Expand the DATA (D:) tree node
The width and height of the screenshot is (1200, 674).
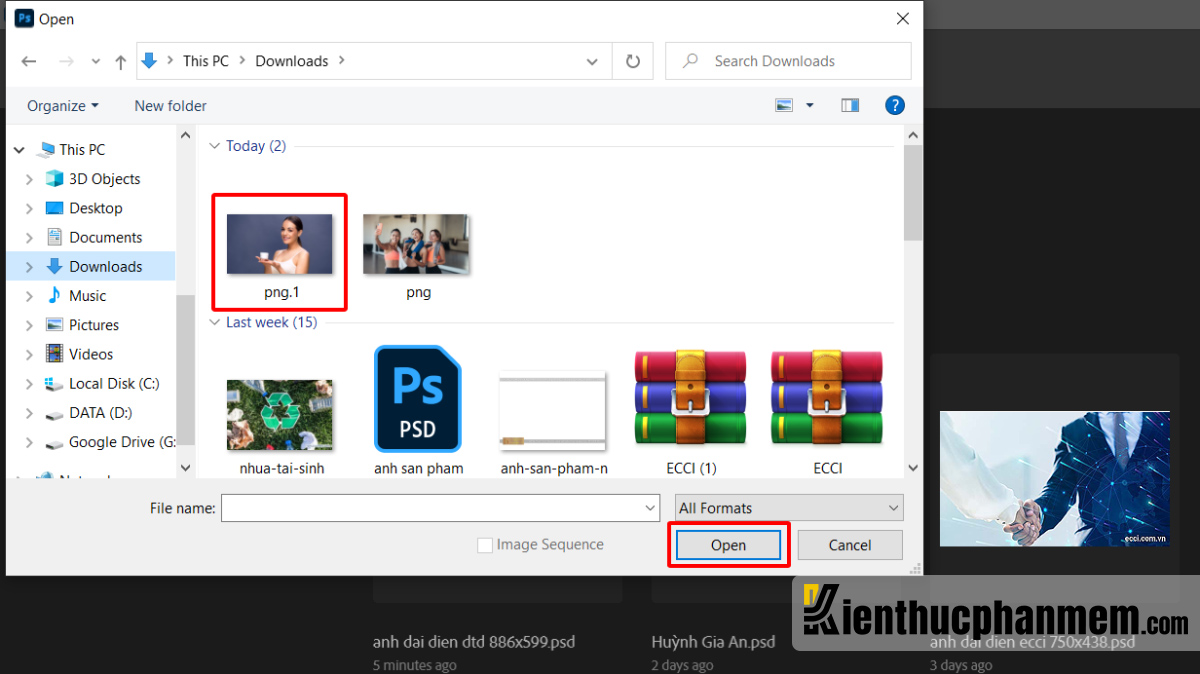tap(30, 413)
